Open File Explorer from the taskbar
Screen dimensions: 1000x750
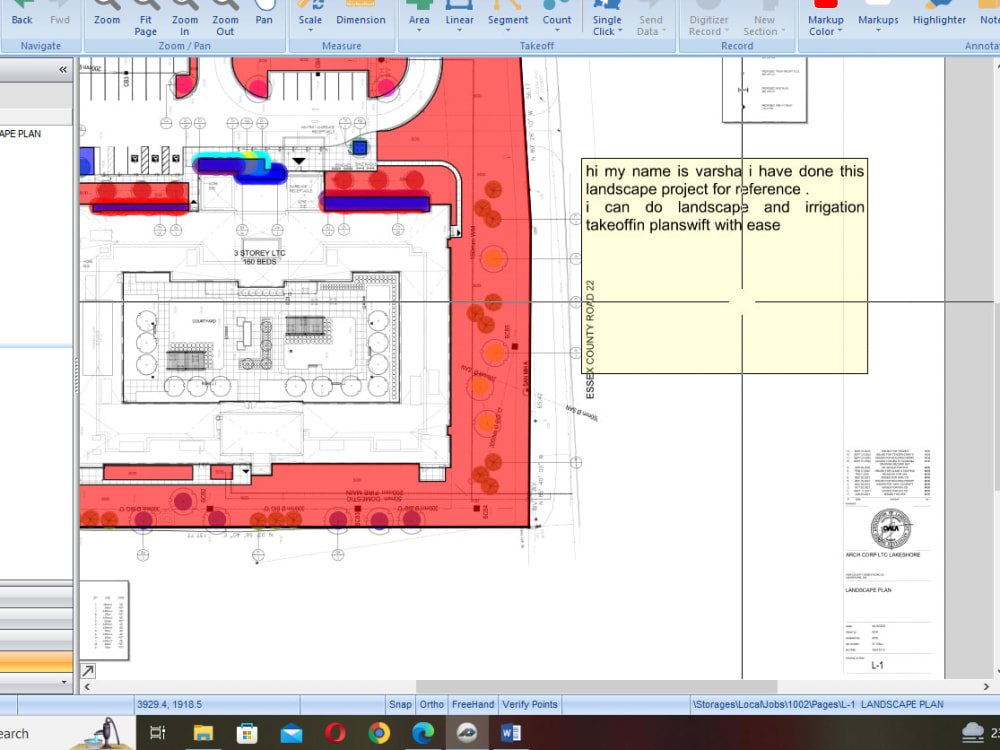(203, 733)
